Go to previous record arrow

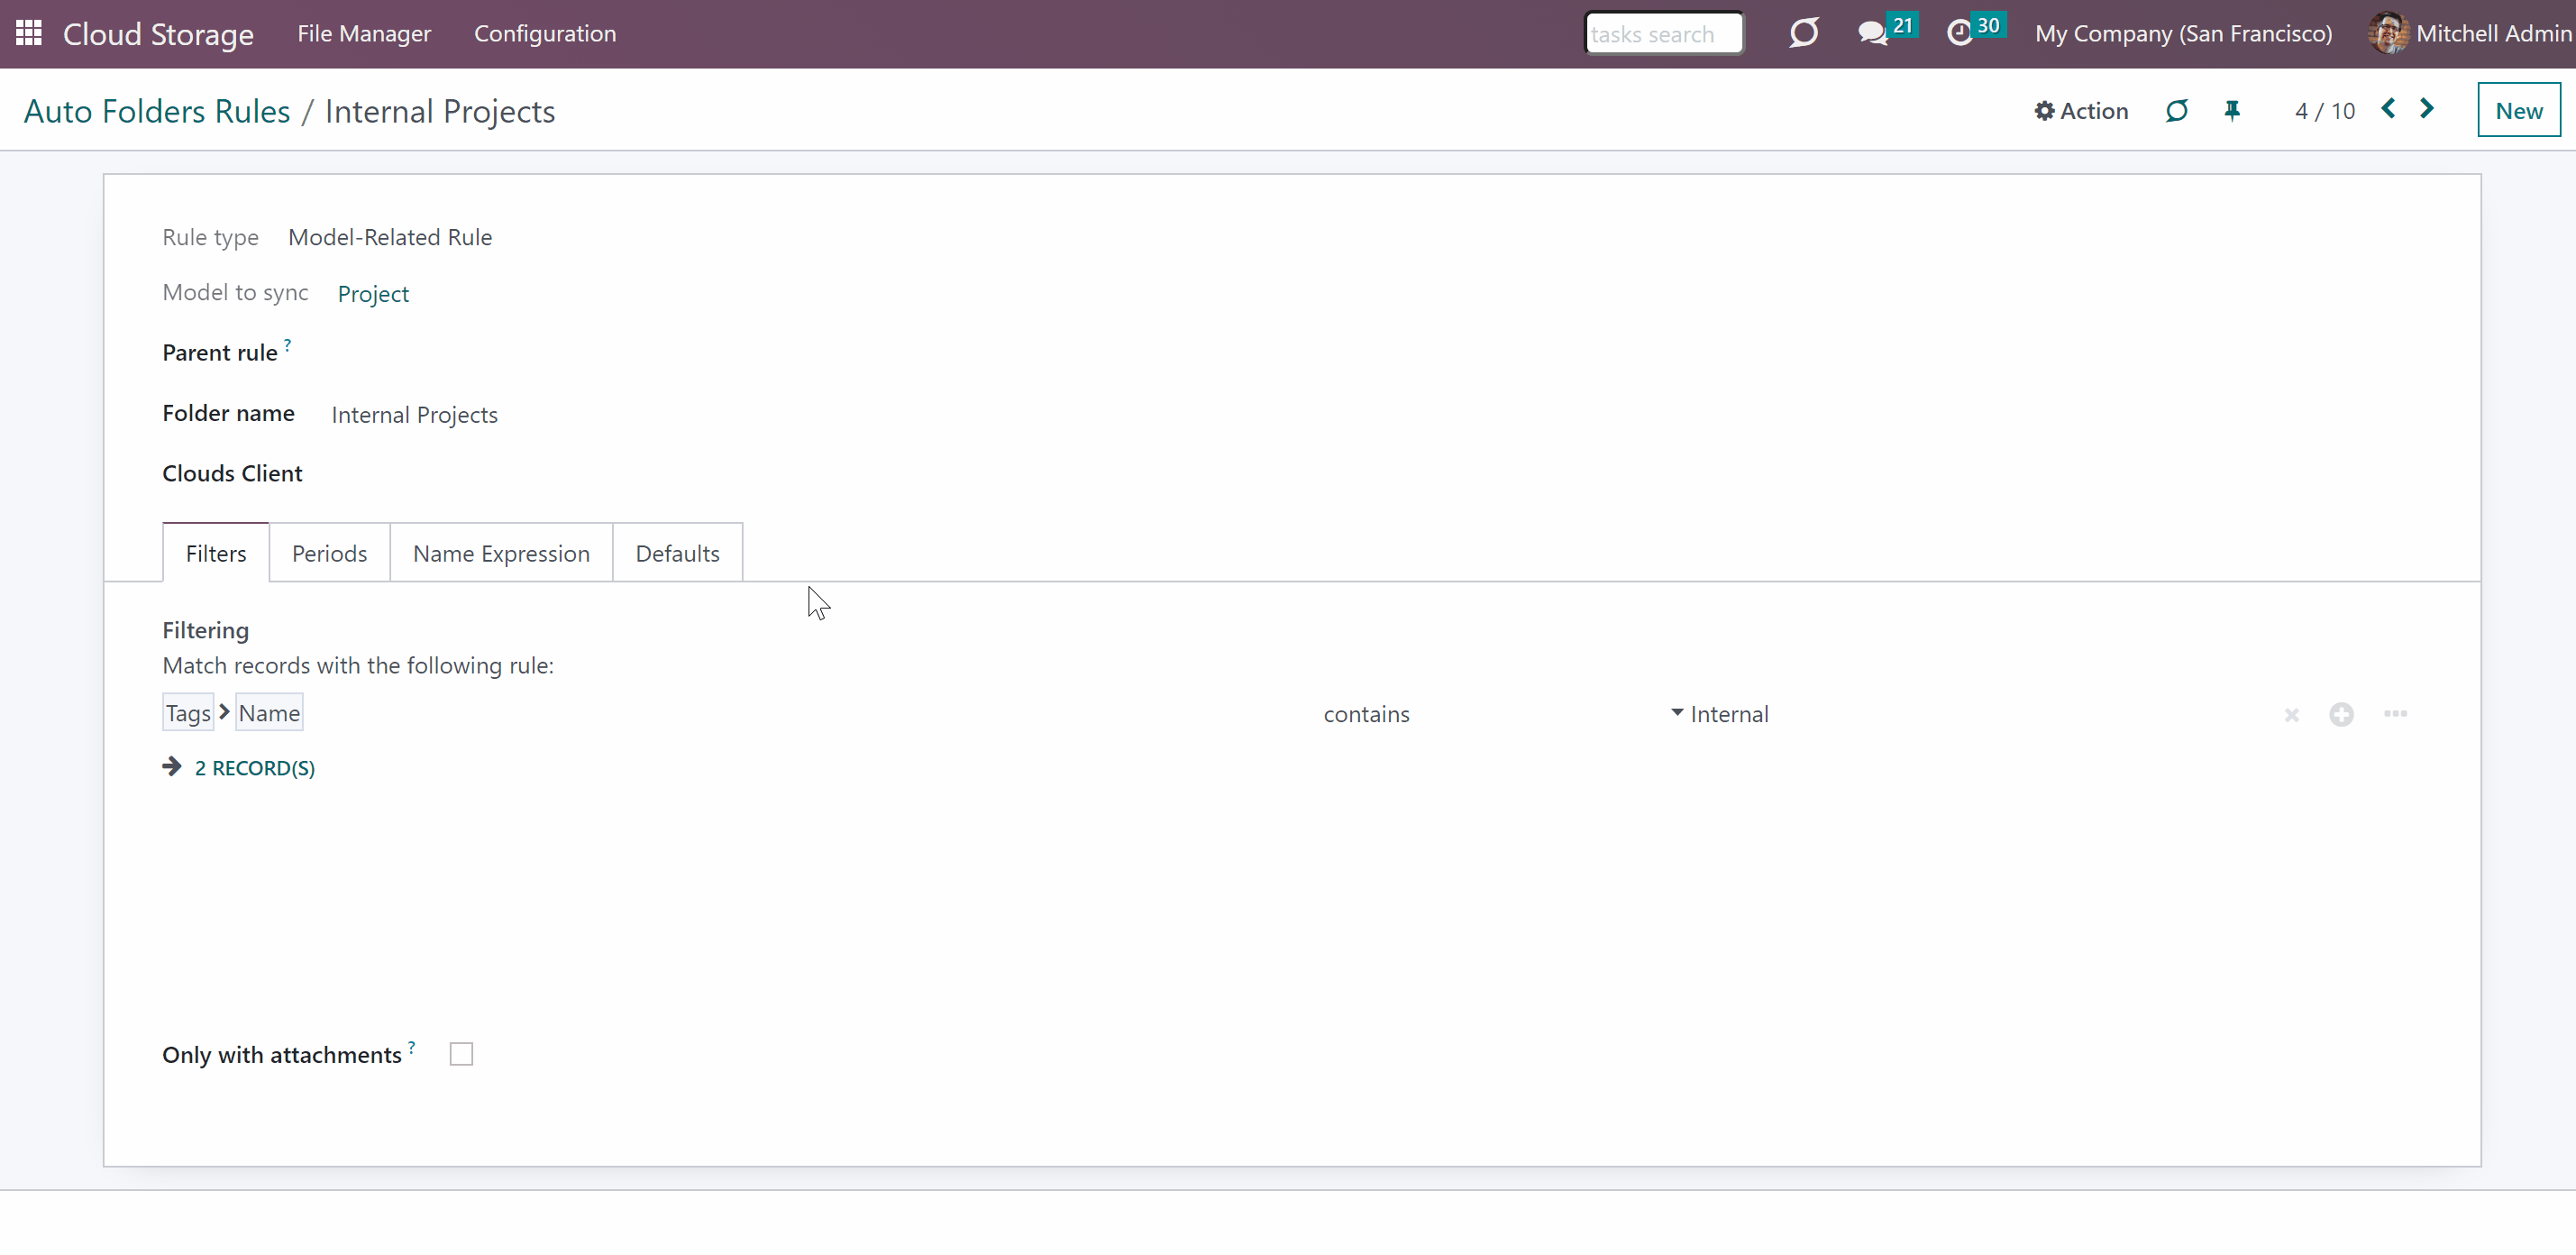2388,109
